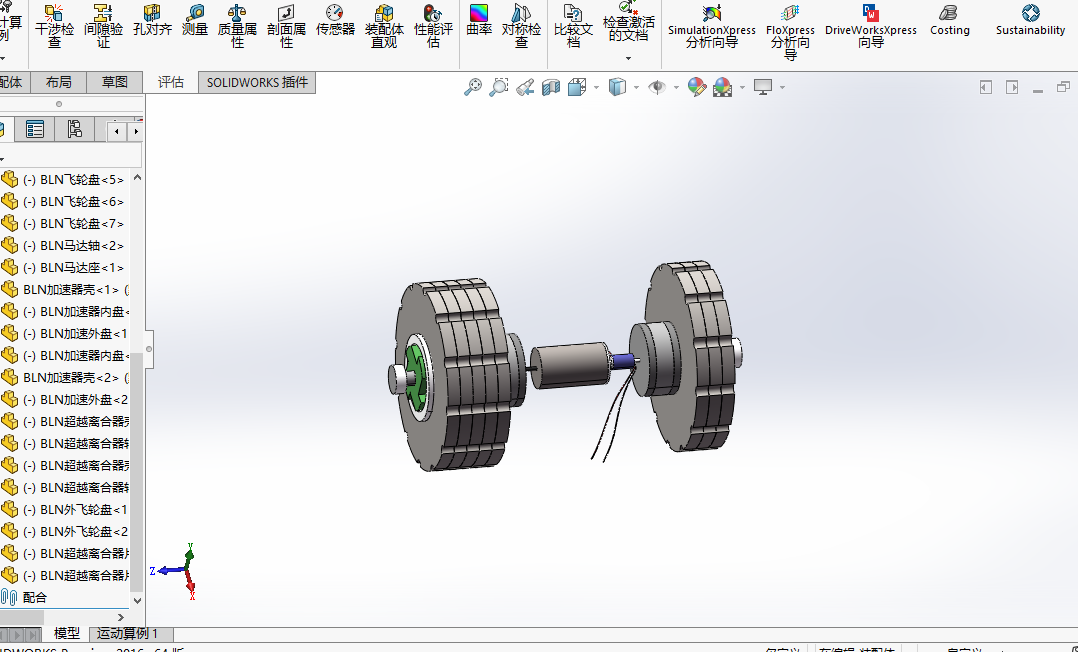
Task: Click Zoom to Area icon
Action: 498,87
